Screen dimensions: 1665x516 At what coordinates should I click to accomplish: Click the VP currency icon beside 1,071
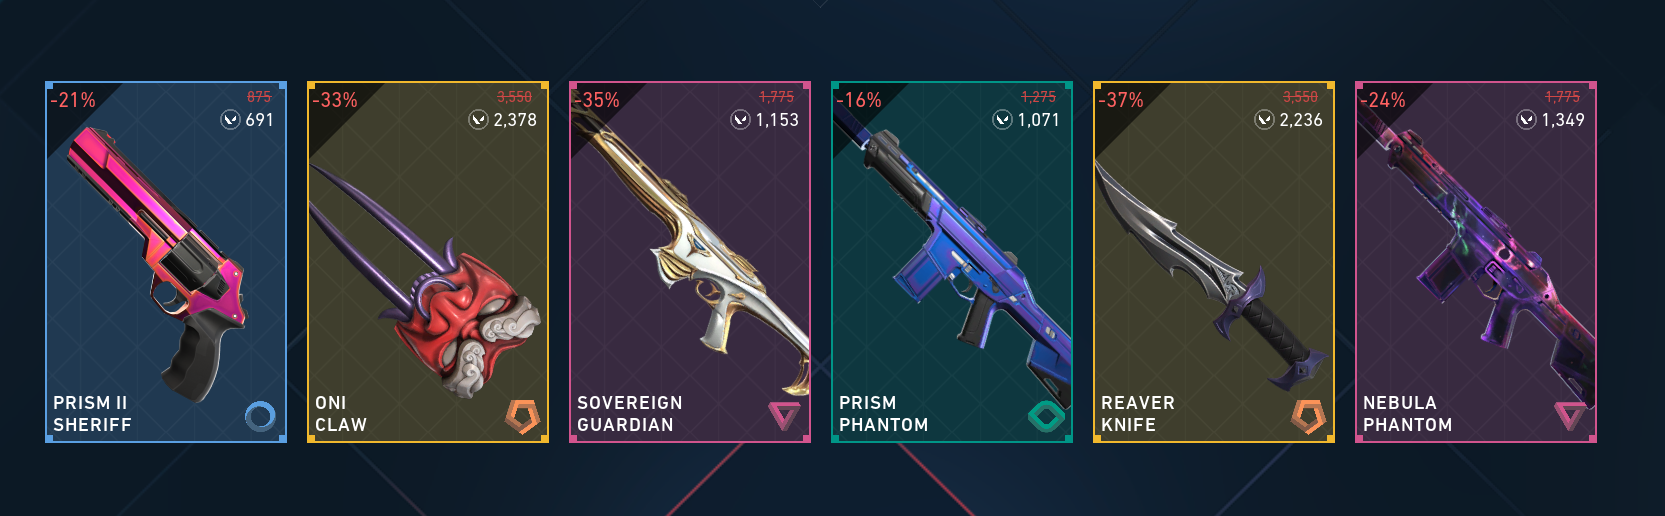click(x=1002, y=120)
